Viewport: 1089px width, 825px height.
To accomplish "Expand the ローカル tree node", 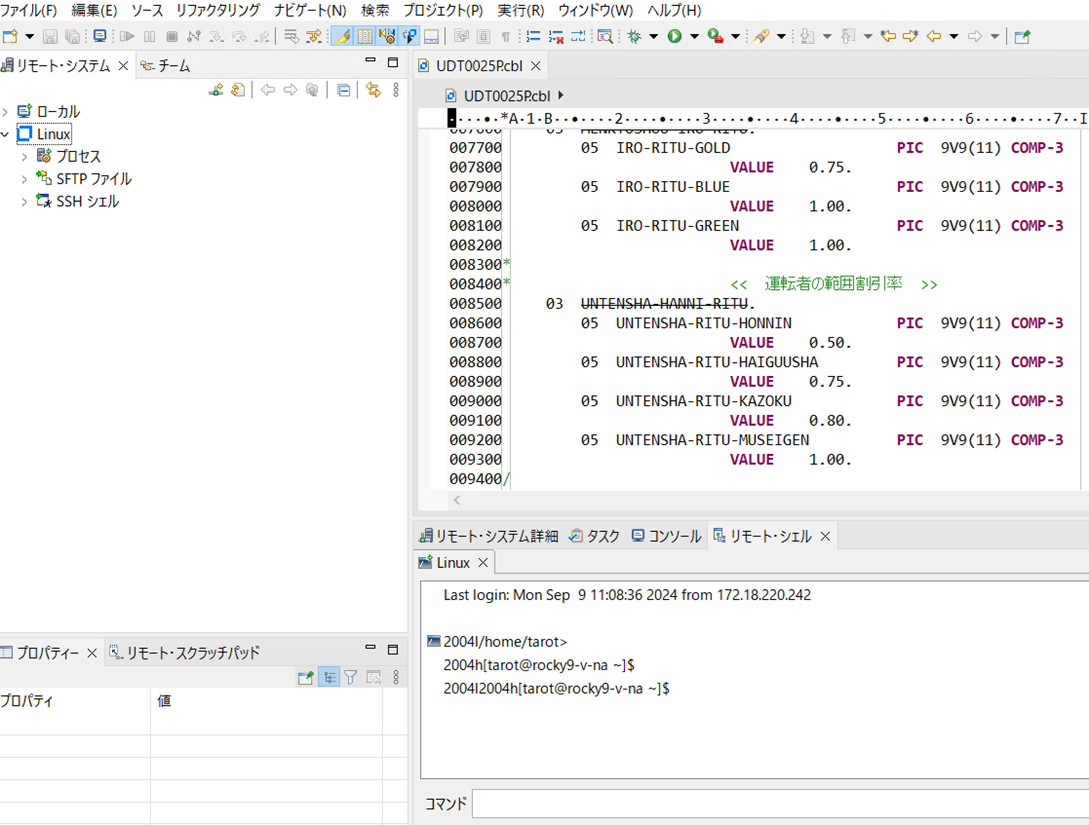I will [x=6, y=112].
